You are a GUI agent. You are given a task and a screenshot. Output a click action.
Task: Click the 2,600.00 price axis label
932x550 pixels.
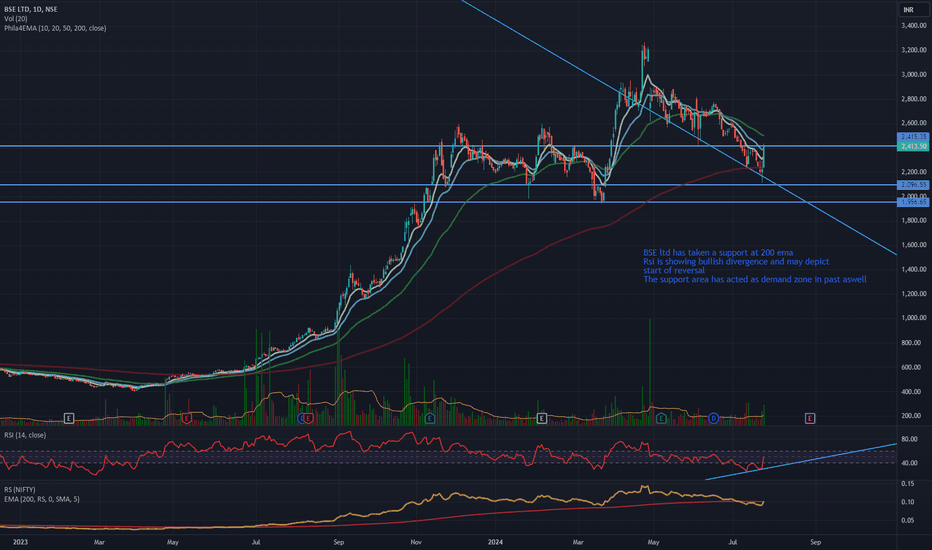tap(914, 123)
